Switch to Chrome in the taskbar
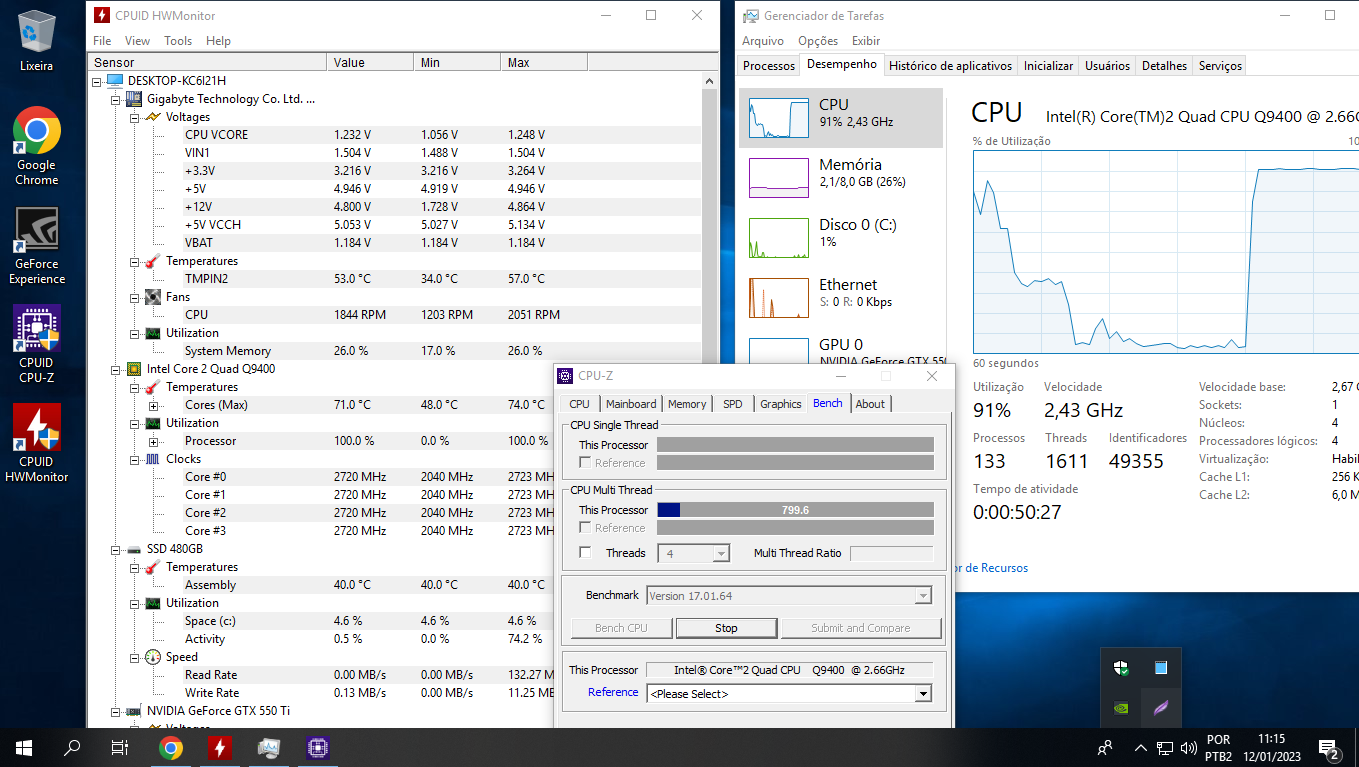This screenshot has width=1359, height=767. [171, 747]
